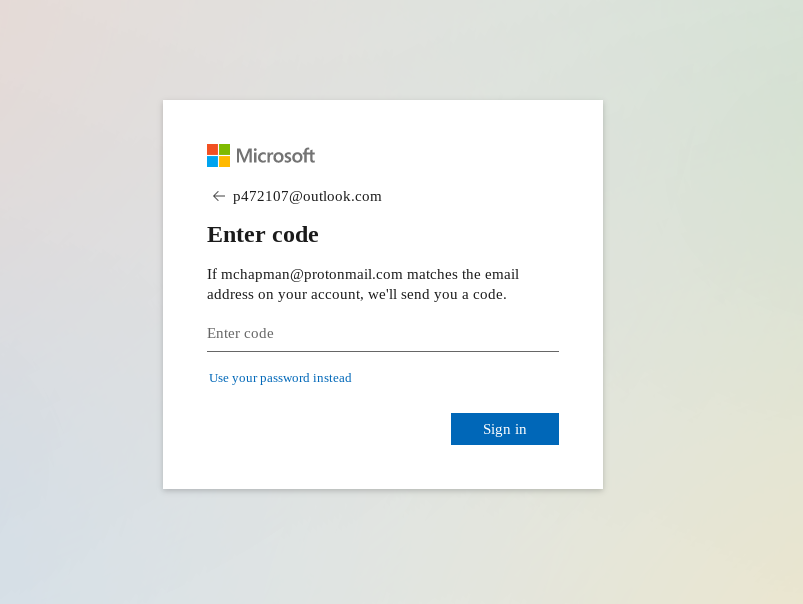Click the blue square of Microsoft logo

coord(213,161)
